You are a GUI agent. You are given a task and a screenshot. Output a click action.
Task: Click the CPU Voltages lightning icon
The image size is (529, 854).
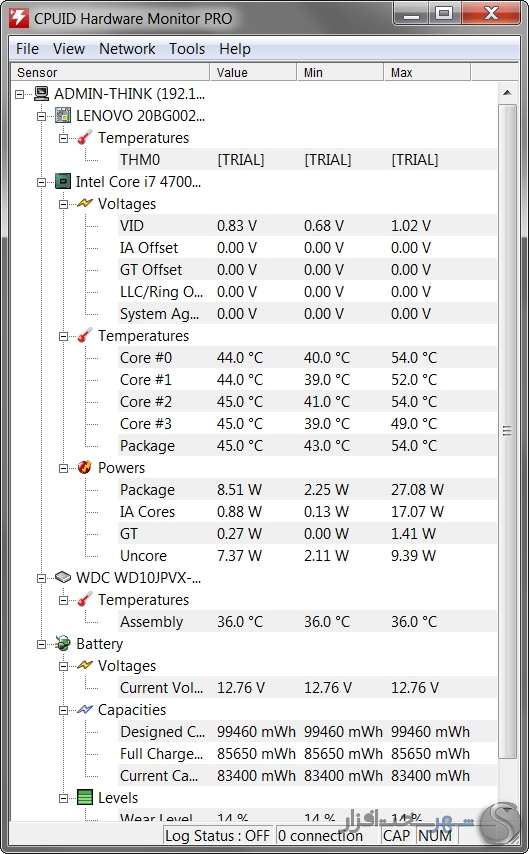(84, 204)
